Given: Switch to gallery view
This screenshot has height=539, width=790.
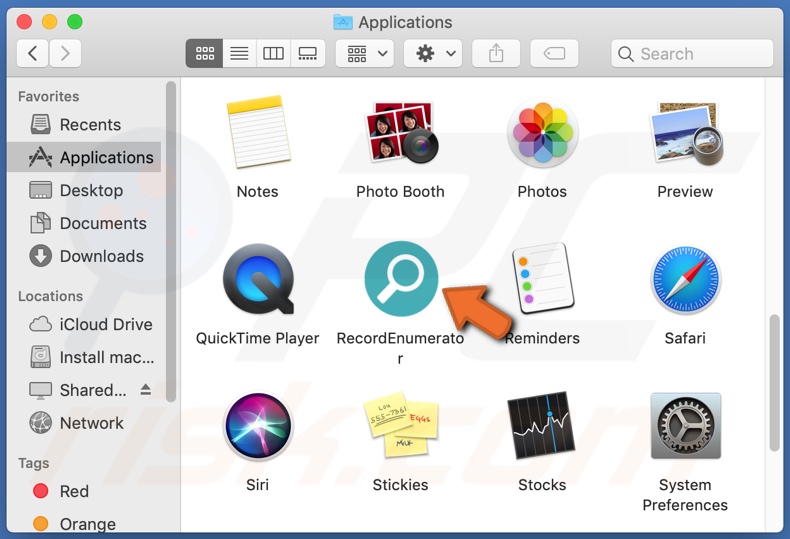Looking at the screenshot, I should (x=307, y=53).
